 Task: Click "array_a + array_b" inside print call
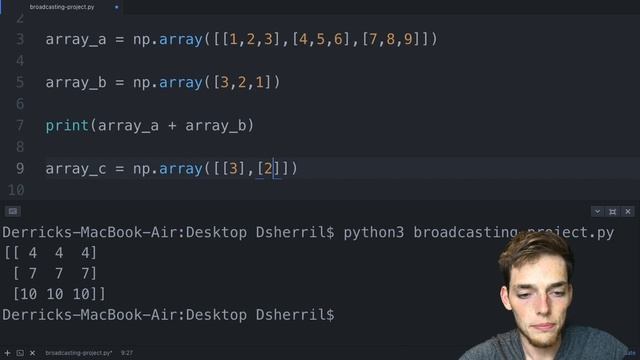(172, 126)
